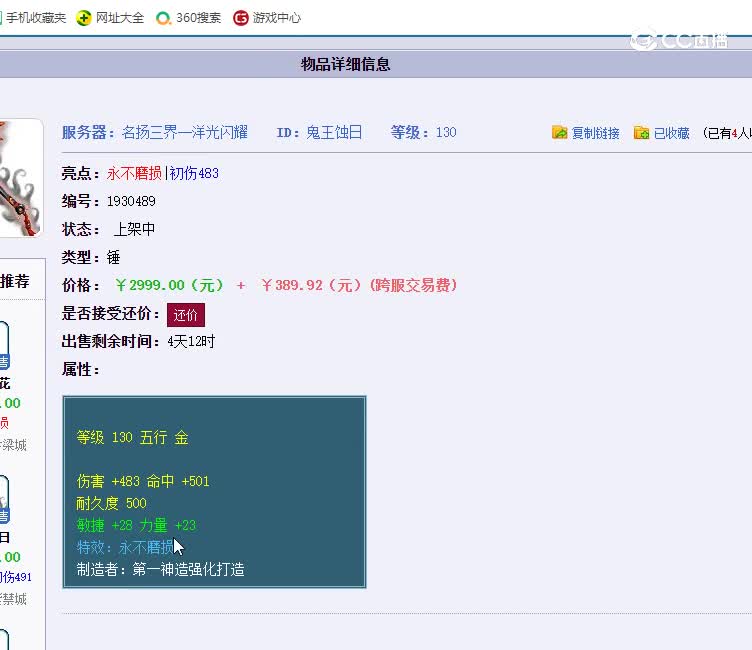Click the 复制链接 folder icon

coord(559,132)
